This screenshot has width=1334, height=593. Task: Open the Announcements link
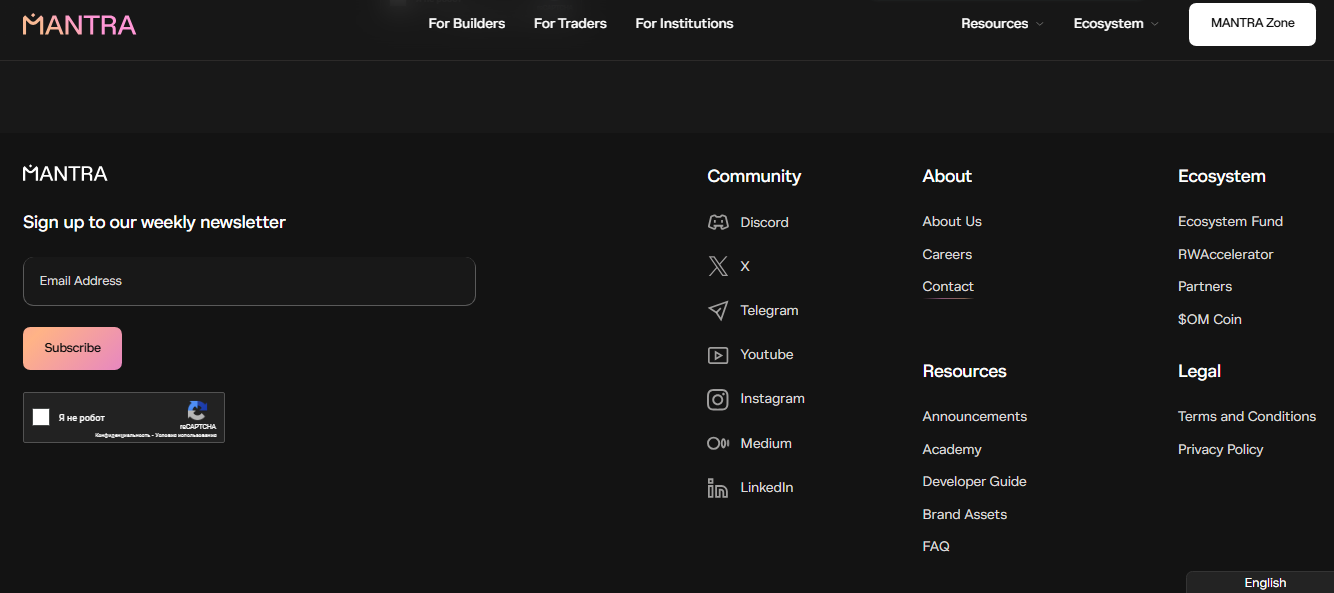[974, 416]
